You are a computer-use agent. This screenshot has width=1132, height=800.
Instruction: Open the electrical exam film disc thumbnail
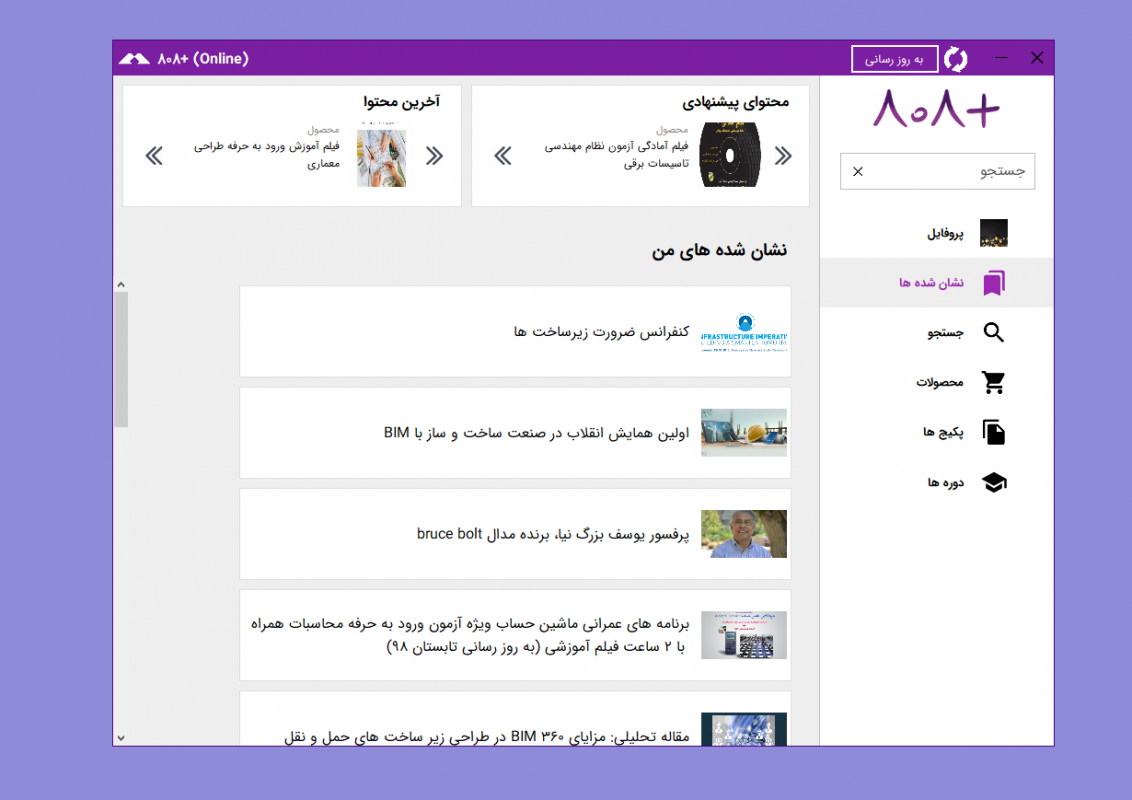coord(730,155)
